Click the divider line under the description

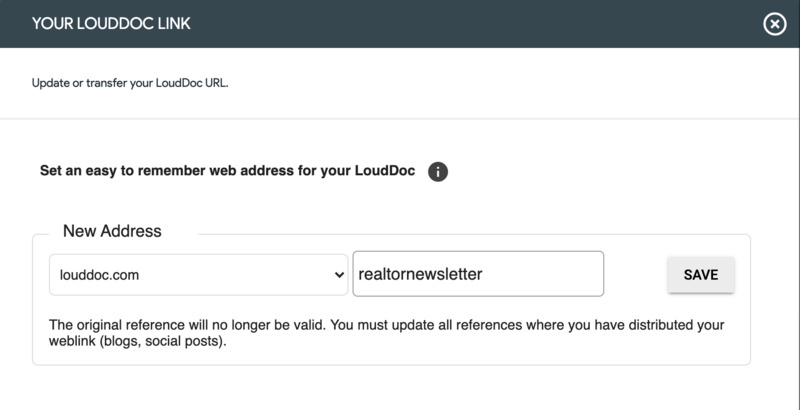point(400,119)
